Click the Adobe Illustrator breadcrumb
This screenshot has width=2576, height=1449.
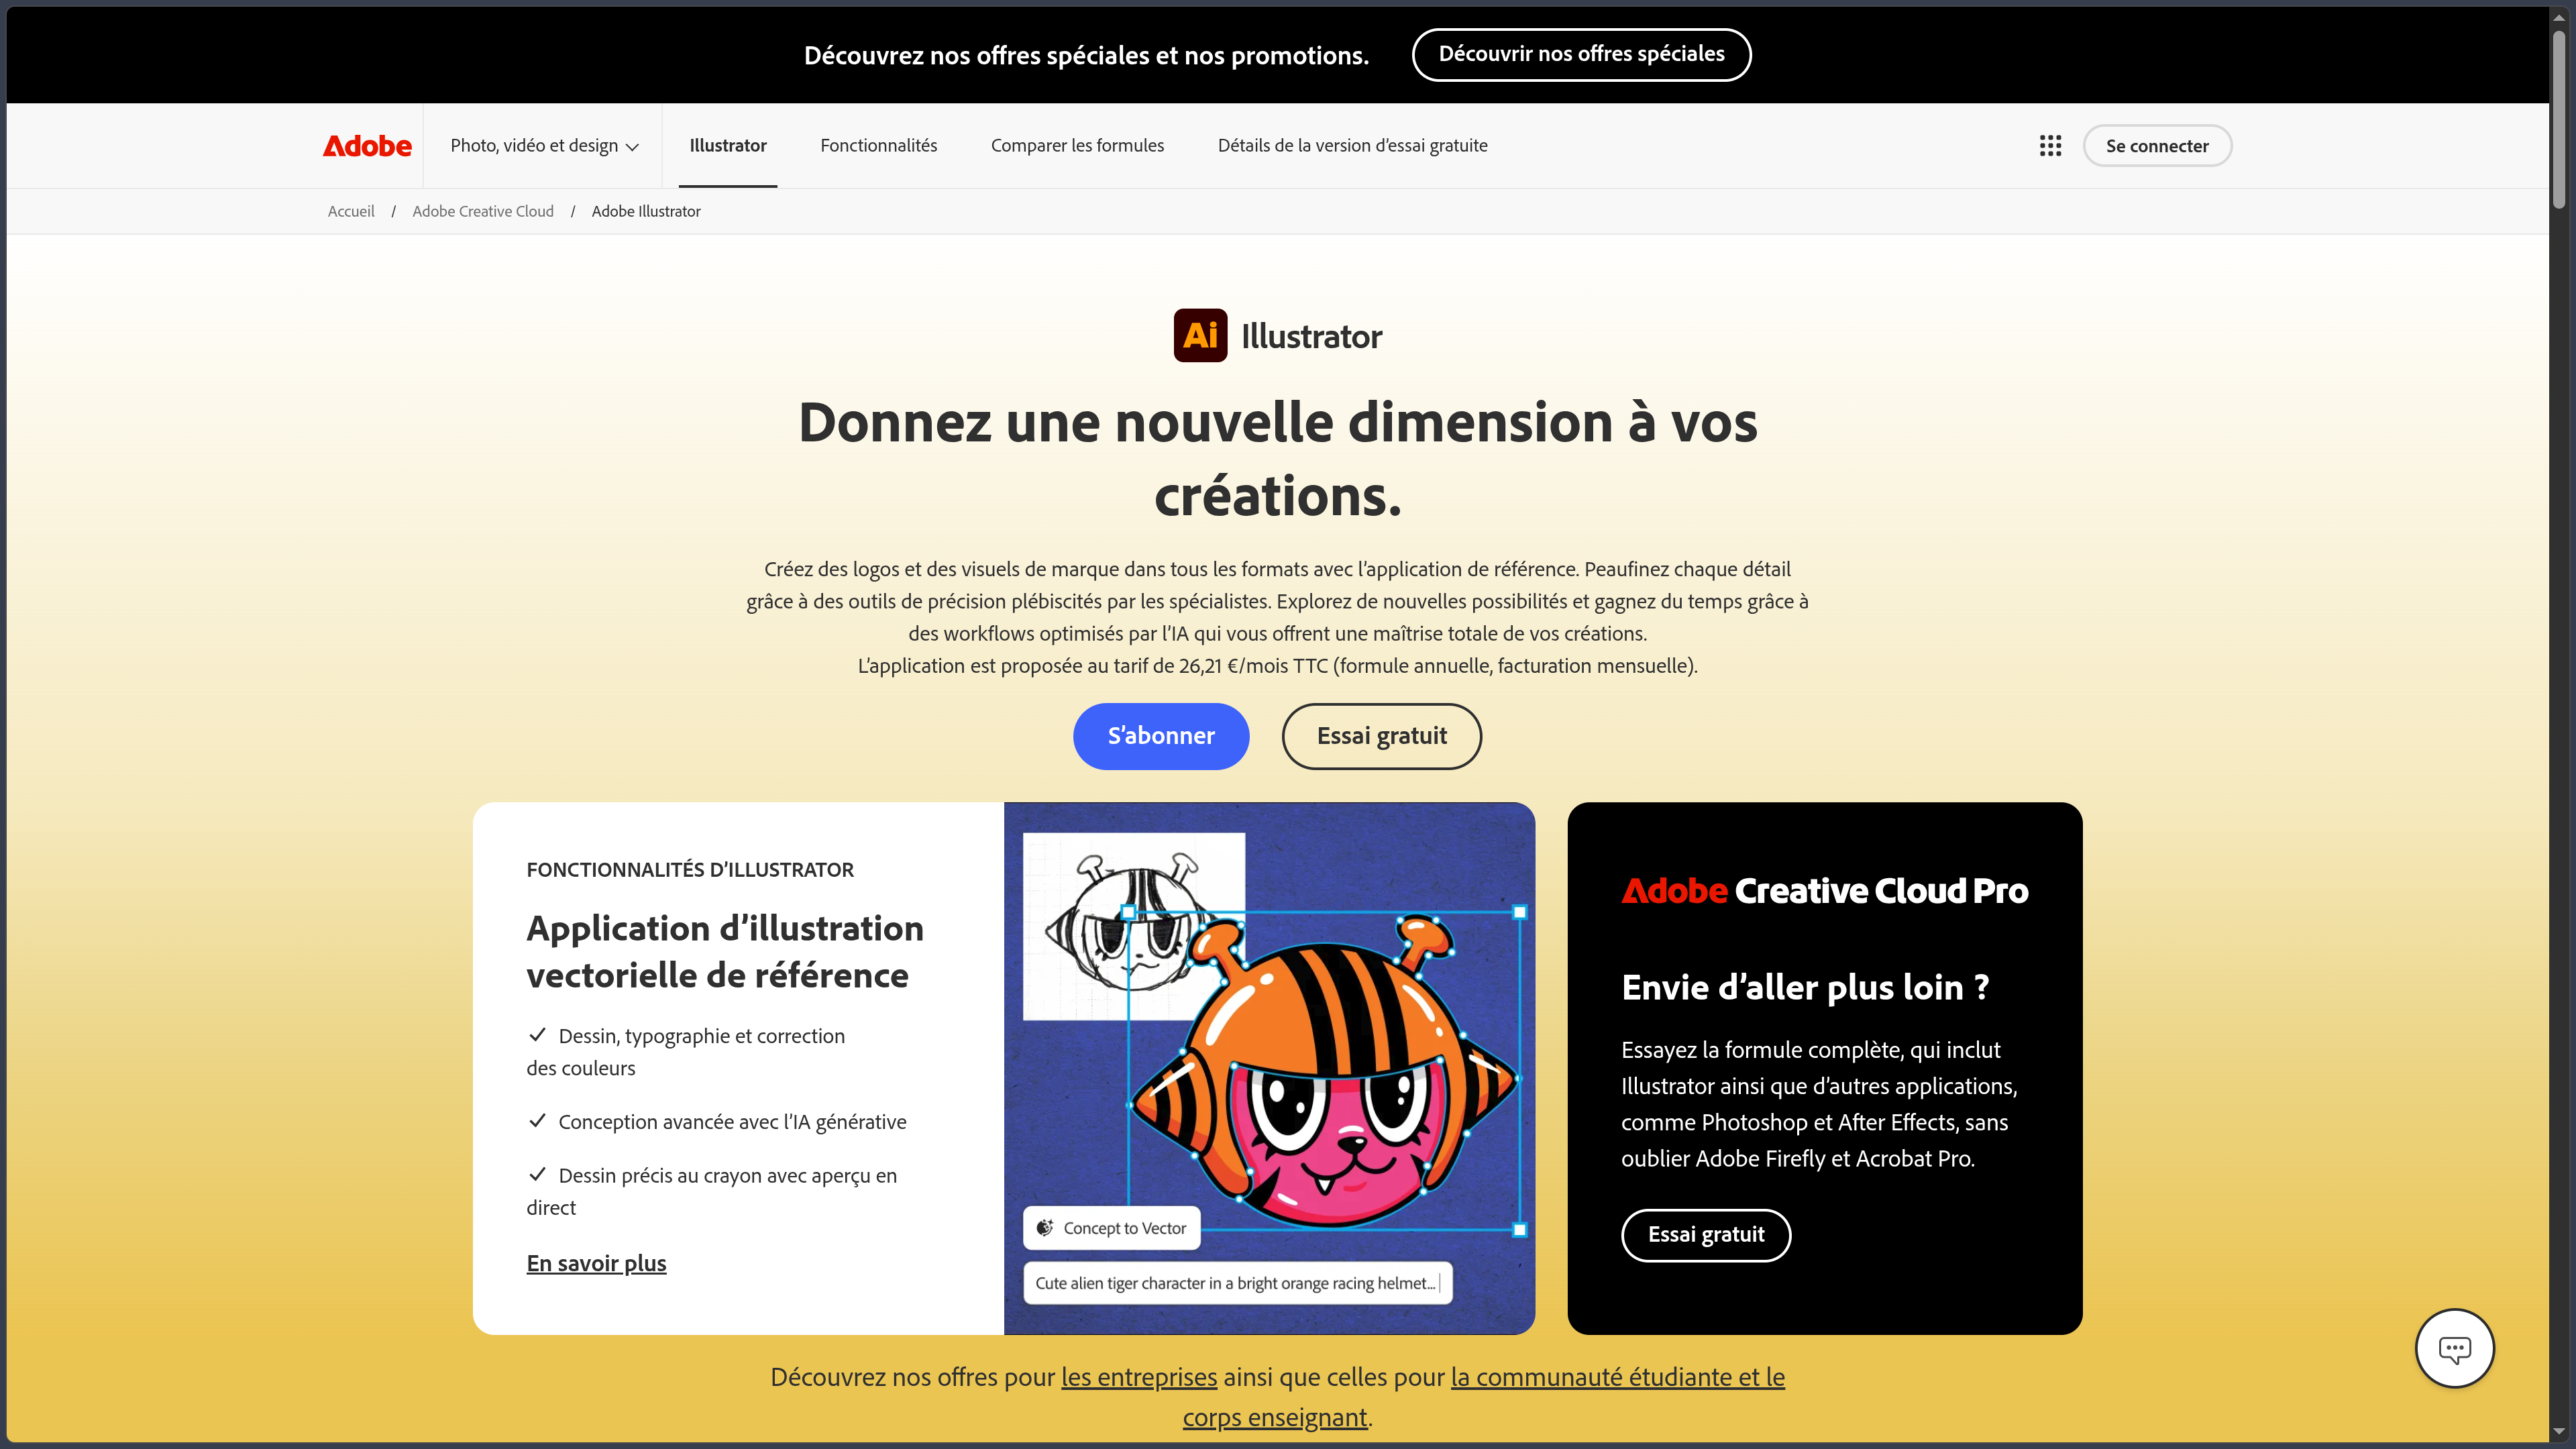[x=646, y=211]
